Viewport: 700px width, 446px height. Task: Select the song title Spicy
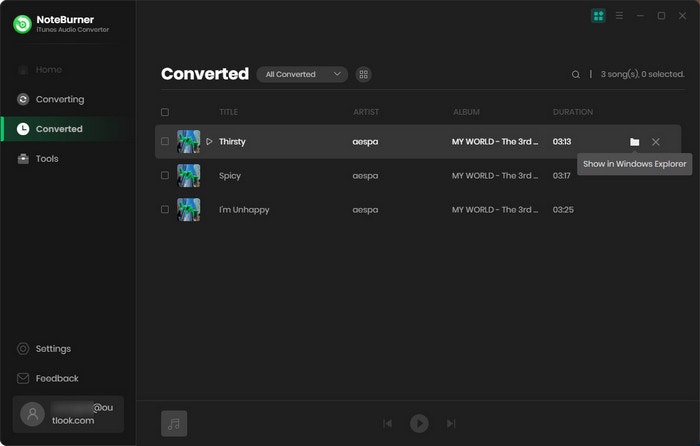[230, 176]
